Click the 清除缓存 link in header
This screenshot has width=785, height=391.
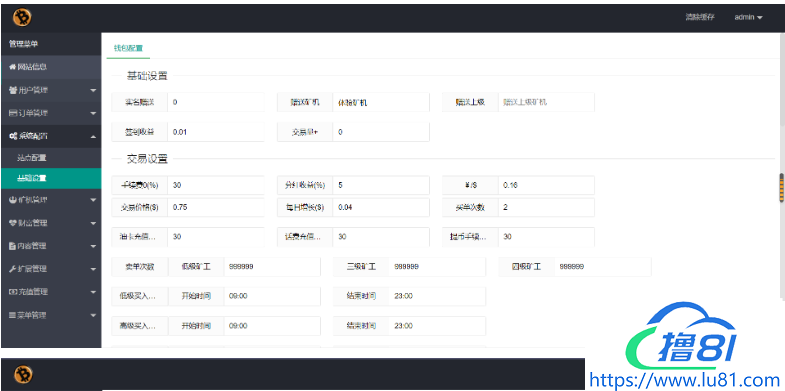[700, 17]
